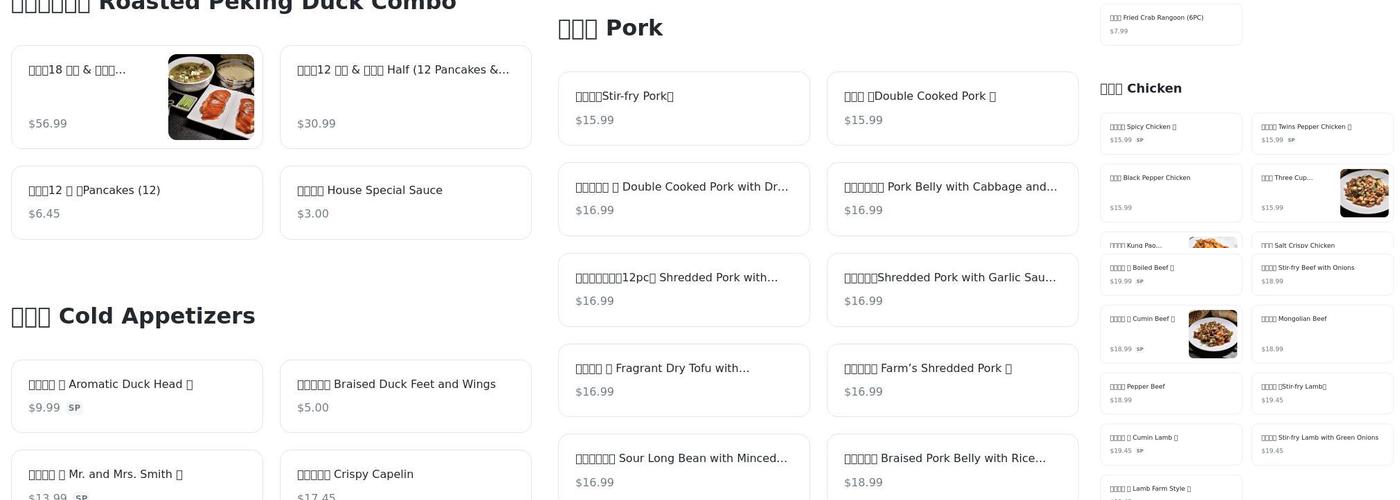Choose the Pancakes (12) menu item
This screenshot has width=1400, height=500.
click(136, 202)
